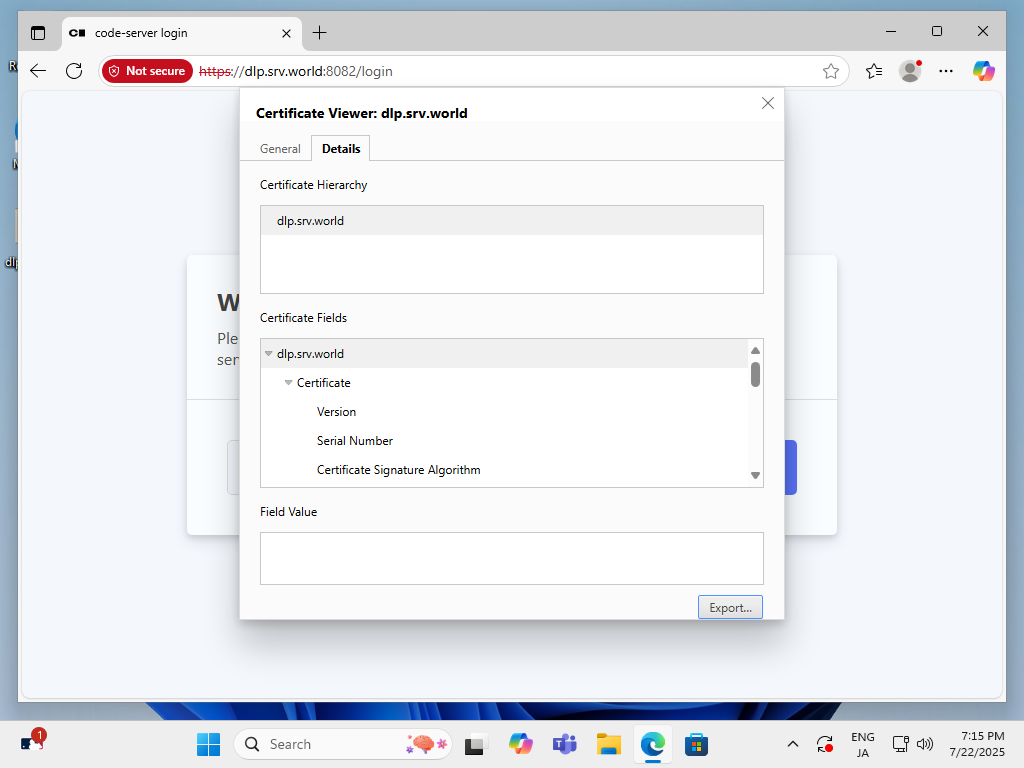The width and height of the screenshot is (1024, 768).
Task: Open Microsoft Teams from the taskbar
Action: pos(564,744)
